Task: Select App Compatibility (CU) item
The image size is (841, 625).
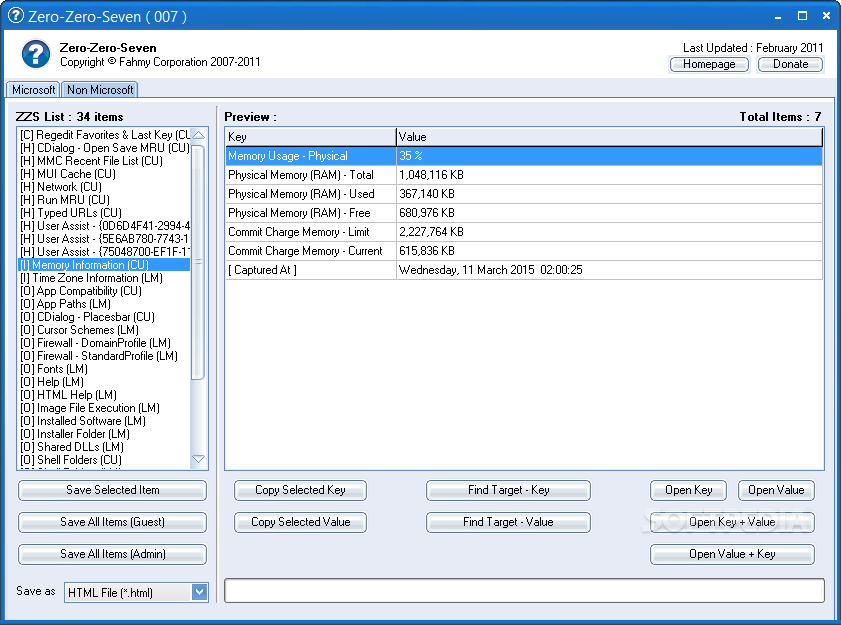Action: click(105, 291)
